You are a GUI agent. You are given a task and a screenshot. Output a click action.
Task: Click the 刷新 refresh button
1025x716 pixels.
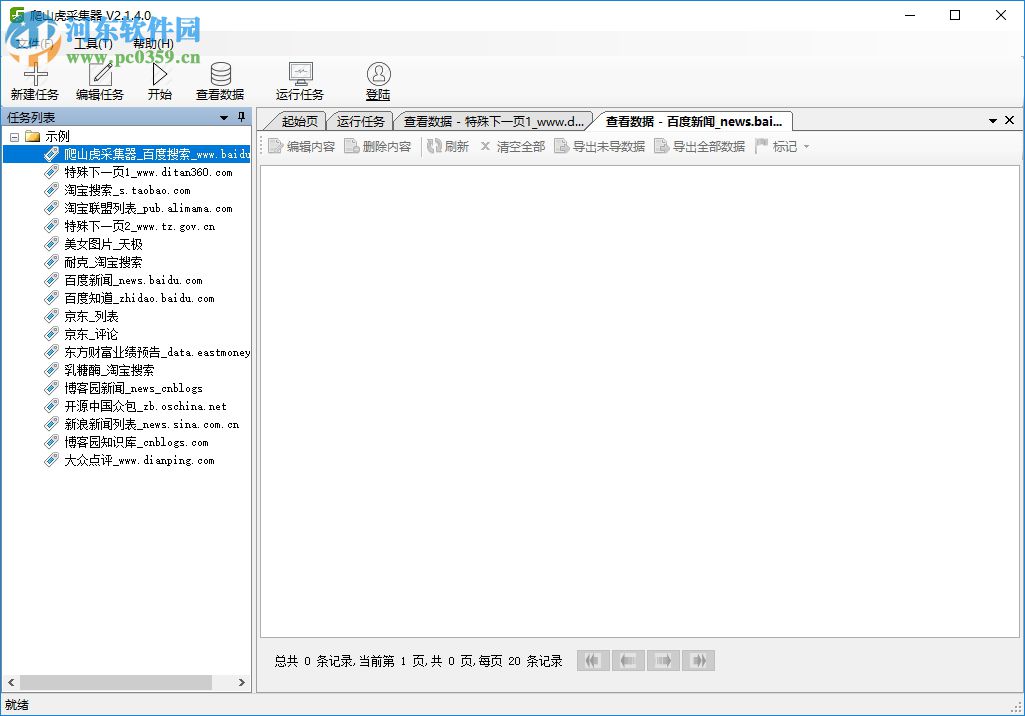(x=448, y=146)
